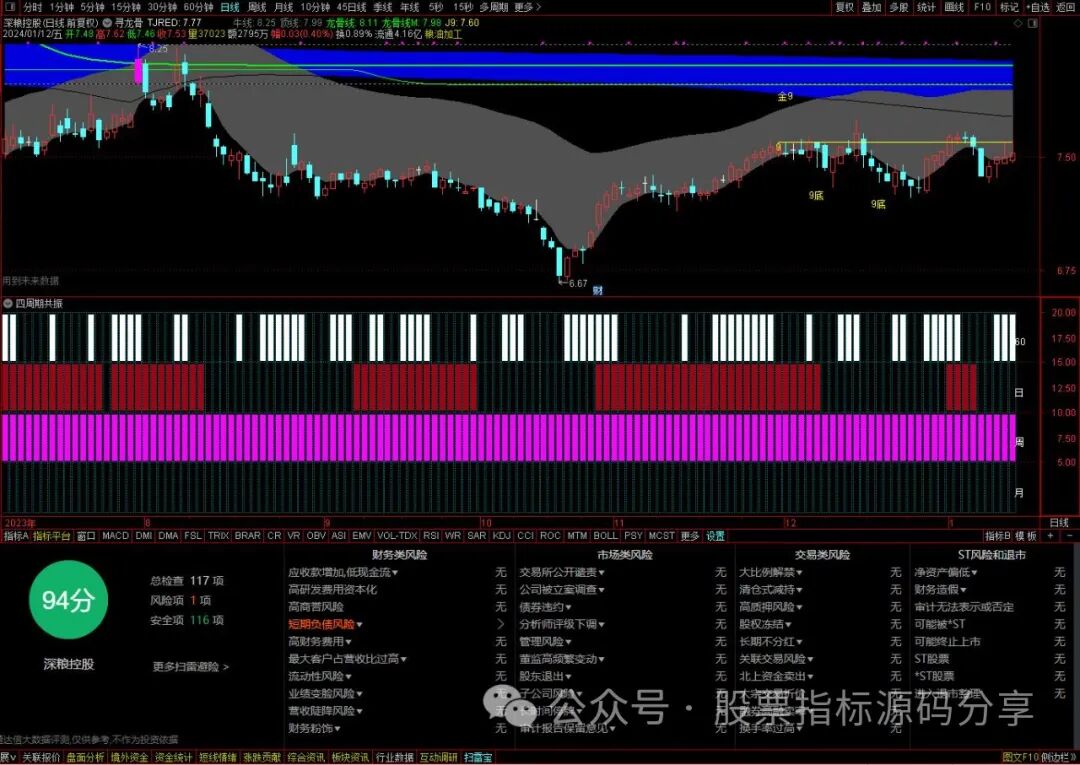1080x765 pixels.
Task: Open 指标平台 in the indicator bar
Action: tap(52, 536)
